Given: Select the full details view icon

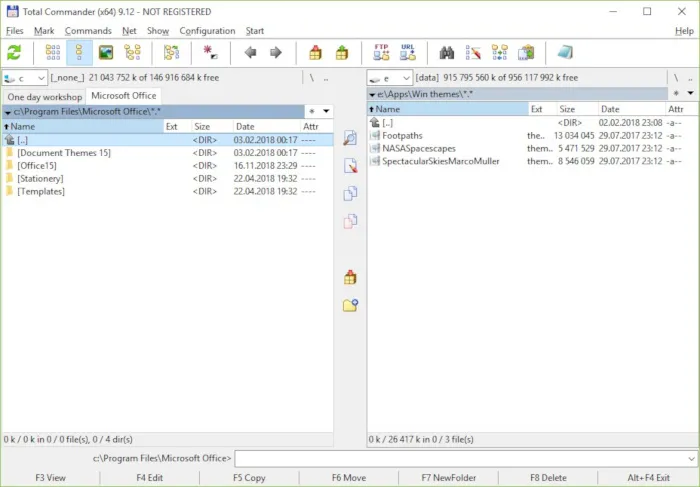Looking at the screenshot, I should coord(79,53).
